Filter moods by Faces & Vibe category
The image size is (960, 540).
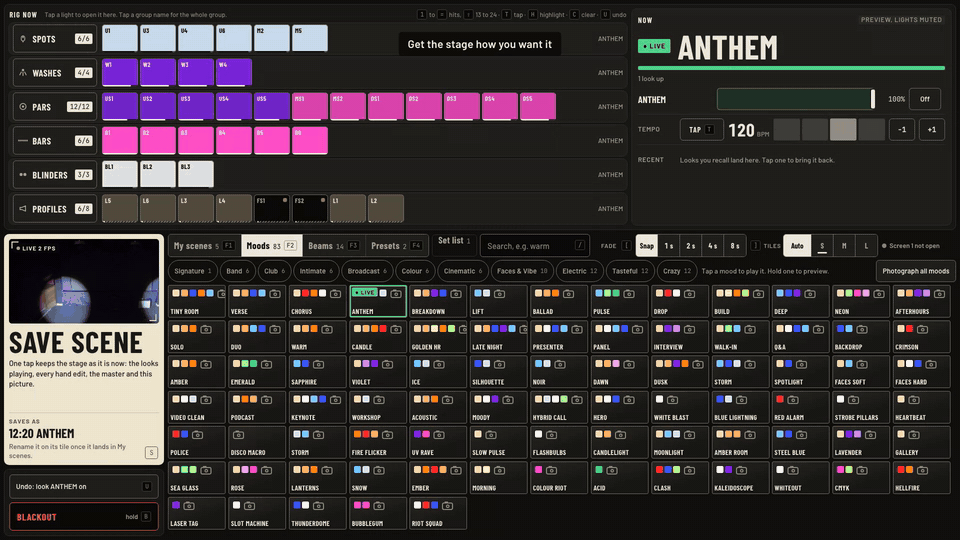click(522, 271)
